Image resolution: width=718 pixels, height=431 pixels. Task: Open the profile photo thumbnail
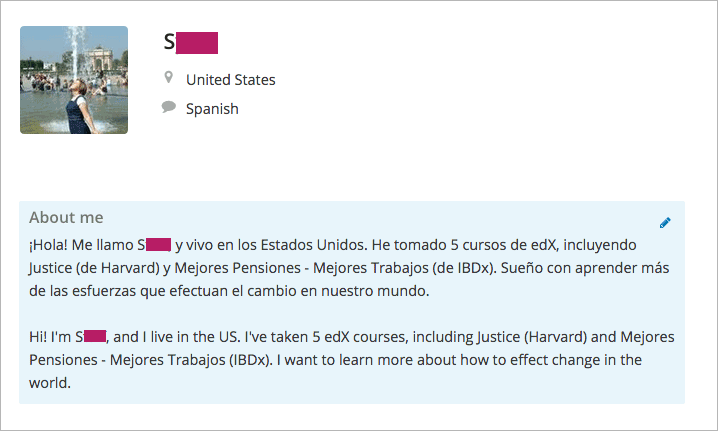[x=74, y=80]
